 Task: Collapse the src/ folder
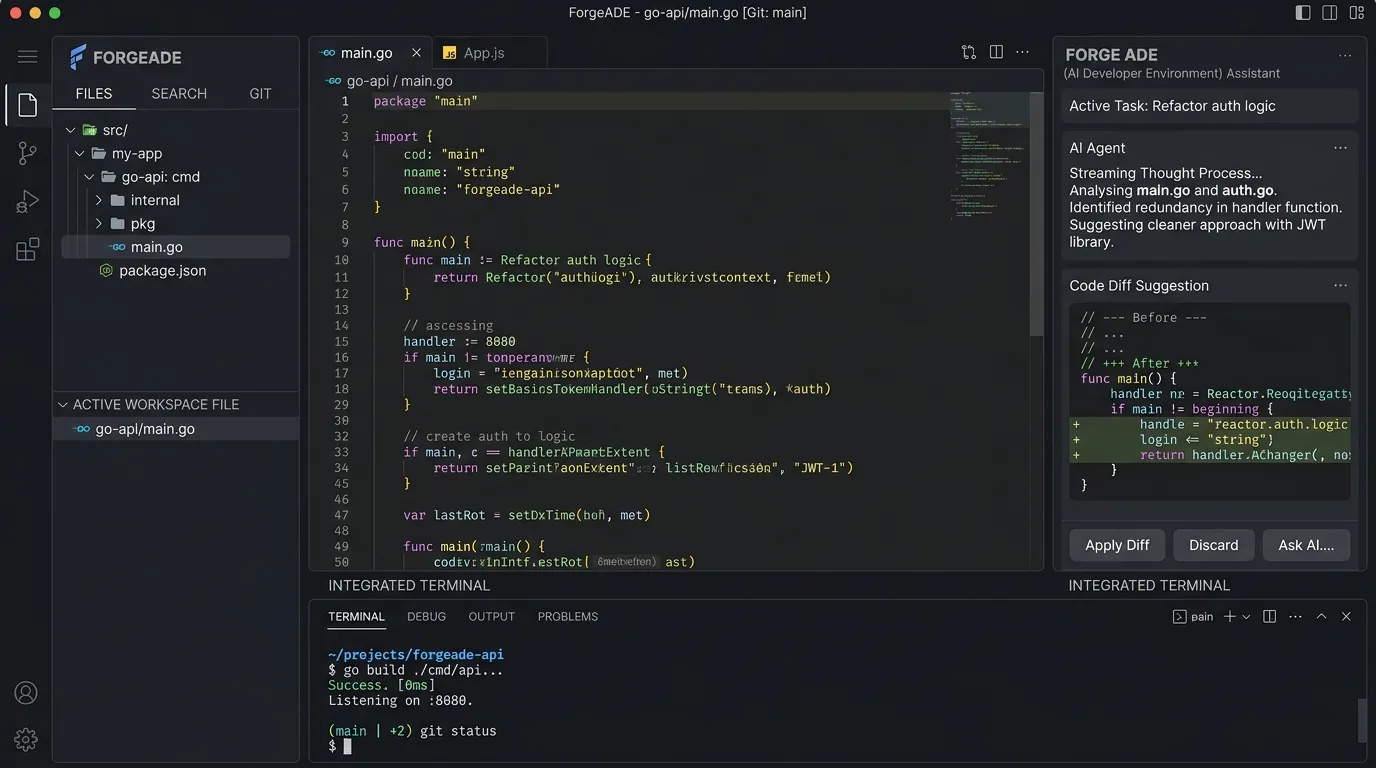click(x=70, y=130)
